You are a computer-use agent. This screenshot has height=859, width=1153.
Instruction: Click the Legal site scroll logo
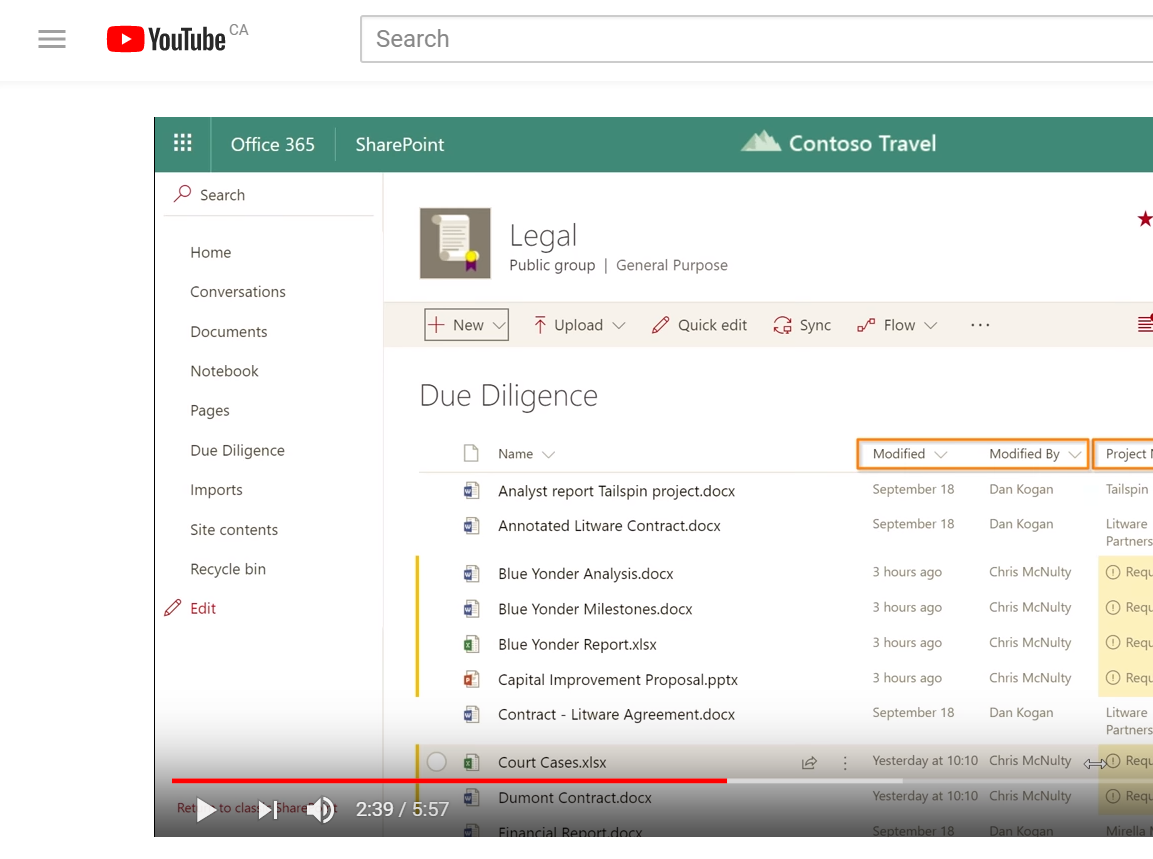[455, 243]
